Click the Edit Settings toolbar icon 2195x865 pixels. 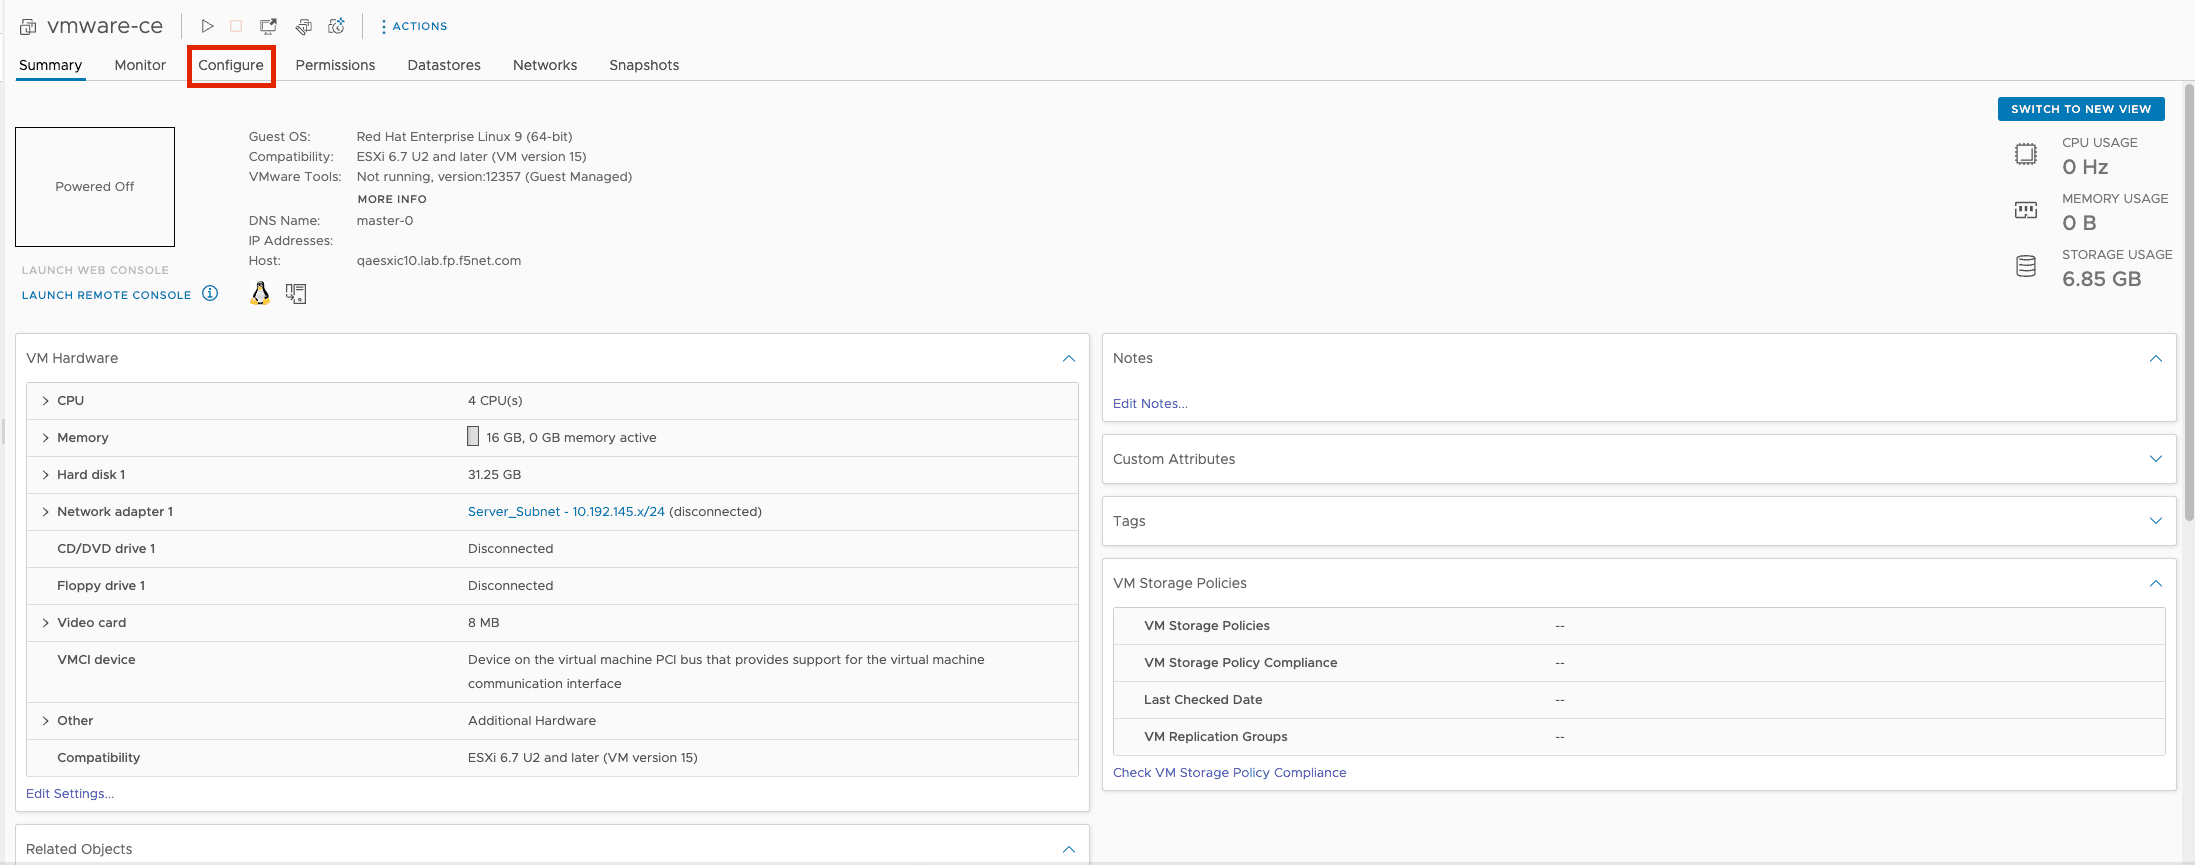(304, 26)
